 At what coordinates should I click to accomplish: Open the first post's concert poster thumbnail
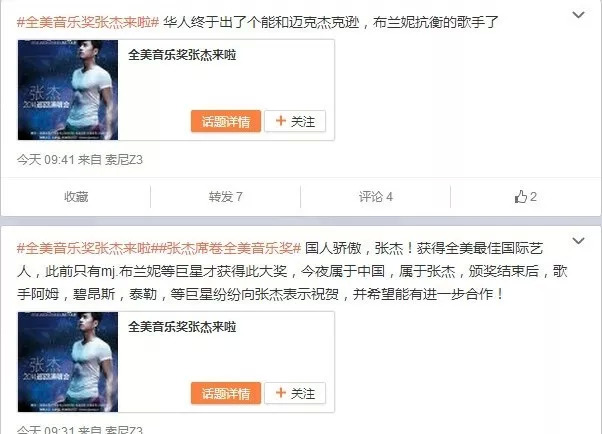click(68, 90)
